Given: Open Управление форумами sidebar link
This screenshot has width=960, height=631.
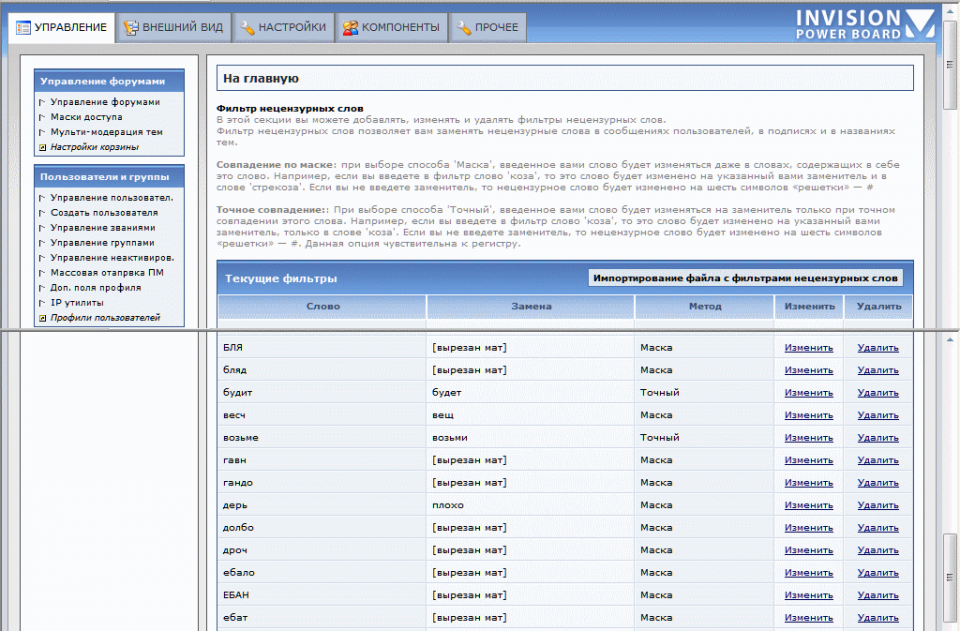Looking at the screenshot, I should point(105,102).
